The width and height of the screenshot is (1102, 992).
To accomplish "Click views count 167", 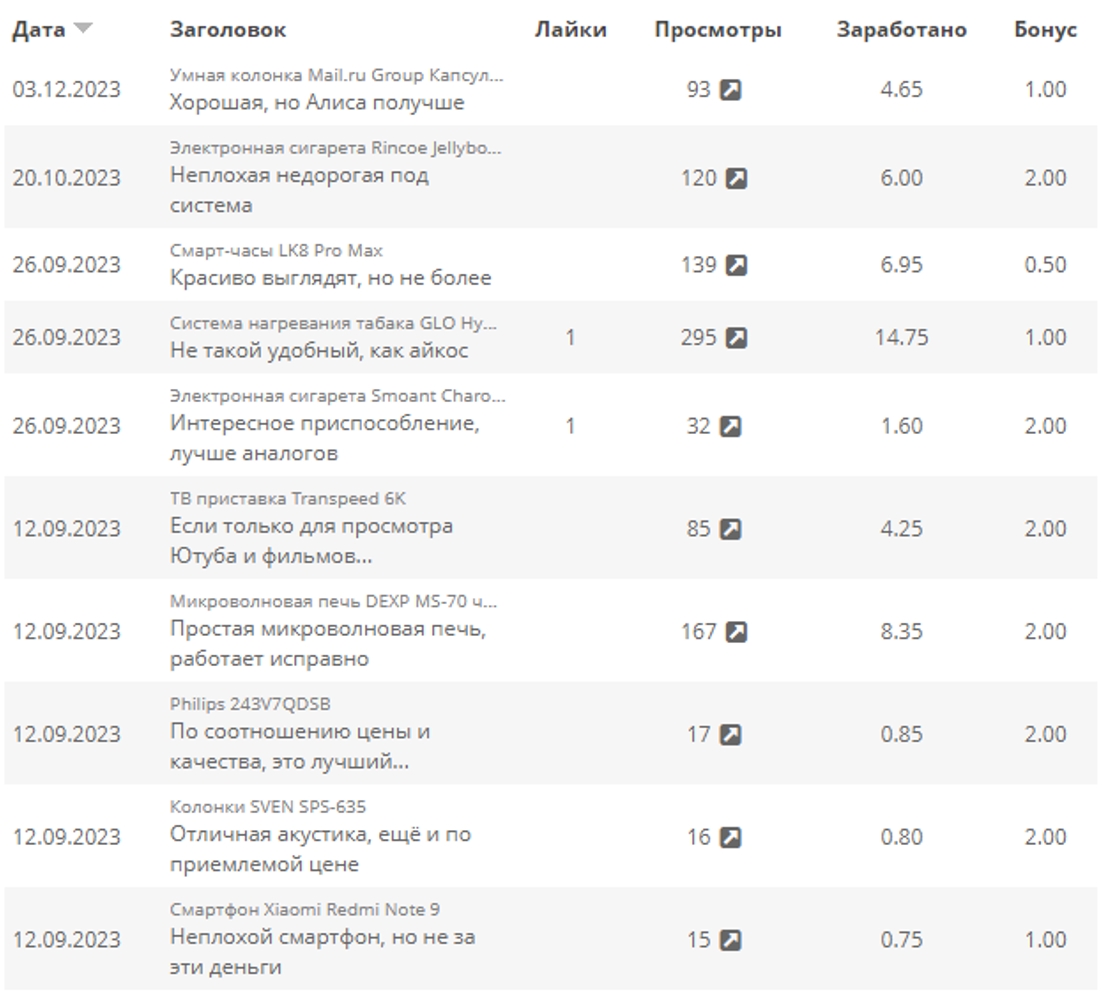I will (699, 632).
